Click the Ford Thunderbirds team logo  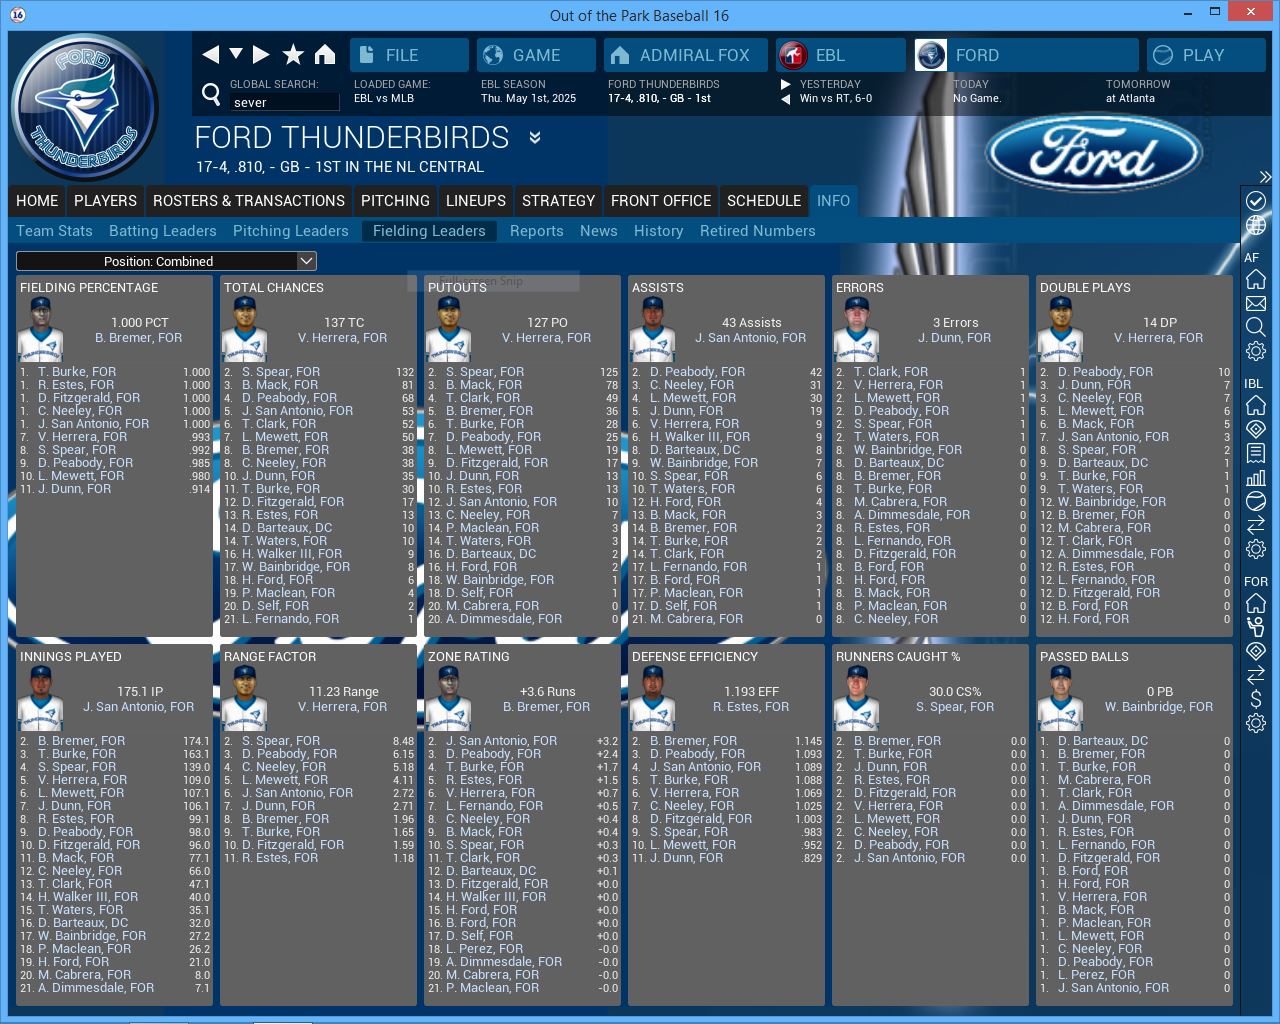click(86, 107)
